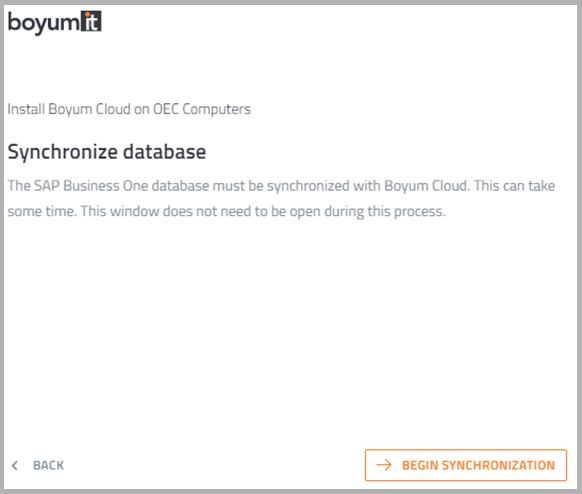582x494 pixels.
Task: Click the word 'Synchronize' in the heading
Action: [x=63, y=152]
